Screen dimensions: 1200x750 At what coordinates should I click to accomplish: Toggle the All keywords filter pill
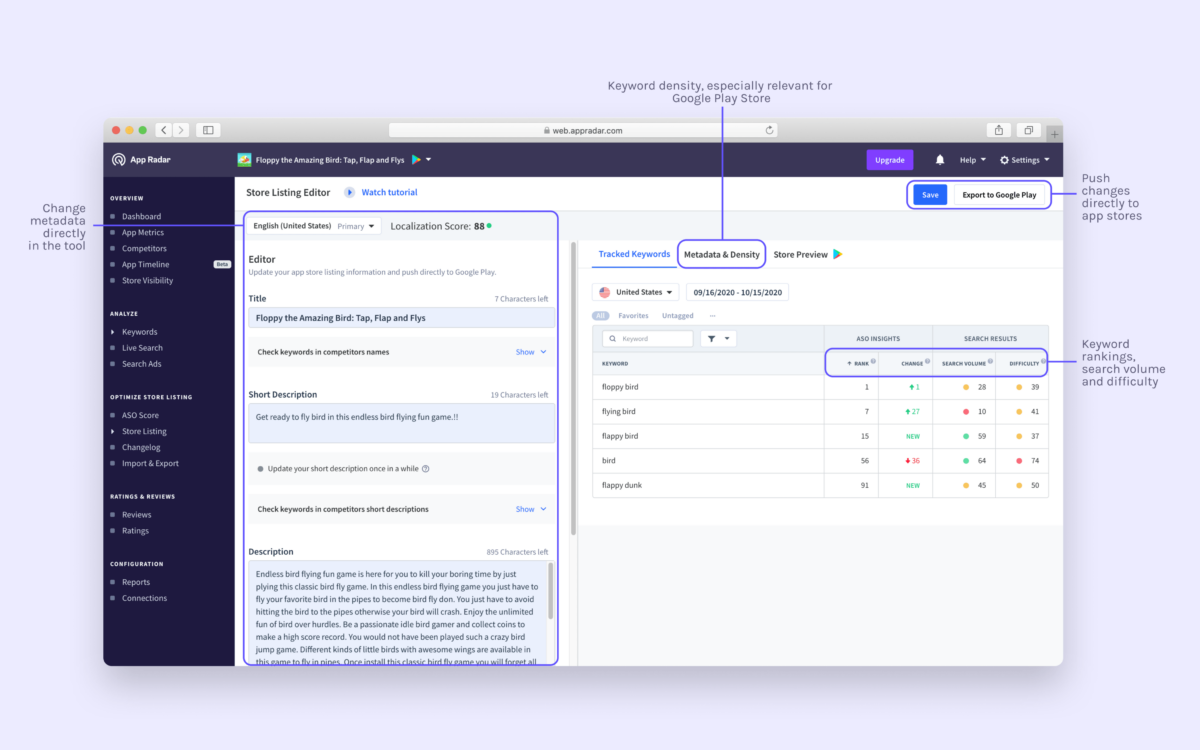pos(600,315)
